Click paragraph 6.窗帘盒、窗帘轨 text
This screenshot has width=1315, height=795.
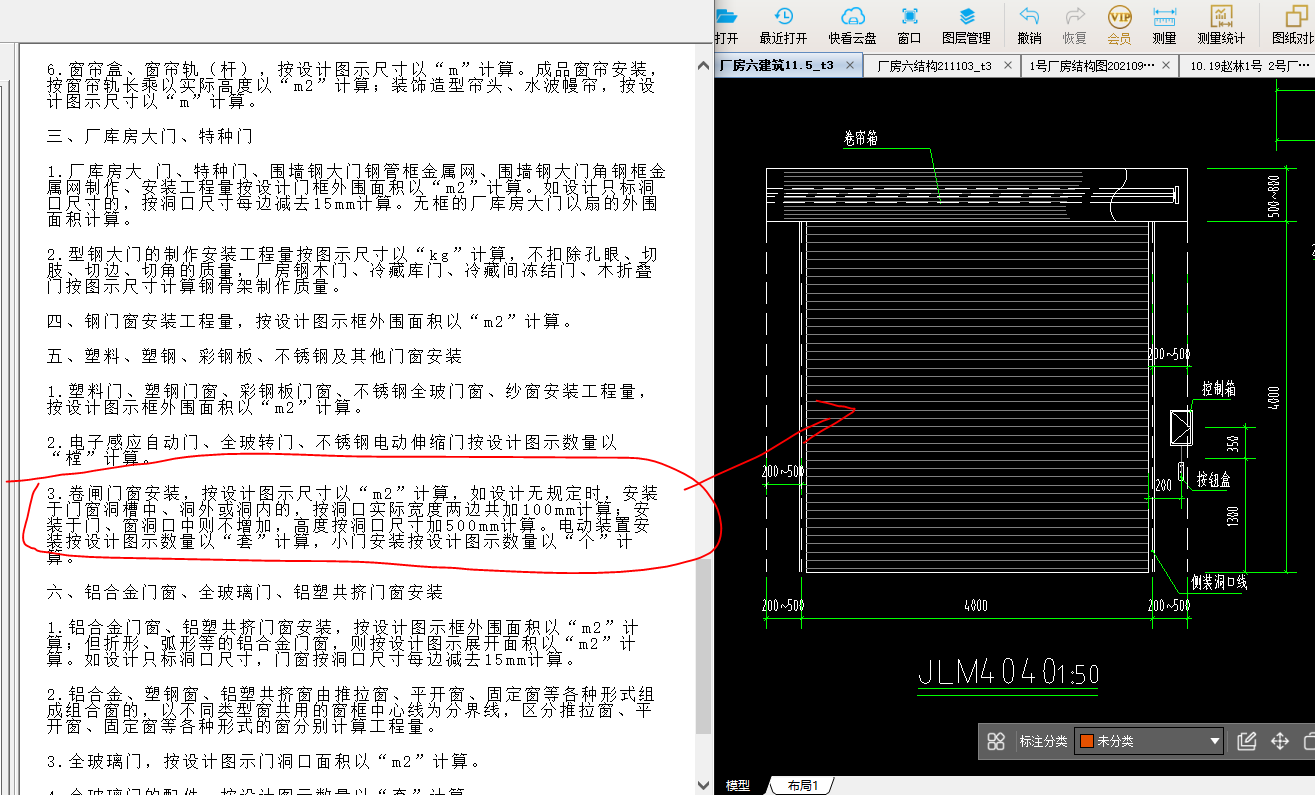(x=352, y=86)
